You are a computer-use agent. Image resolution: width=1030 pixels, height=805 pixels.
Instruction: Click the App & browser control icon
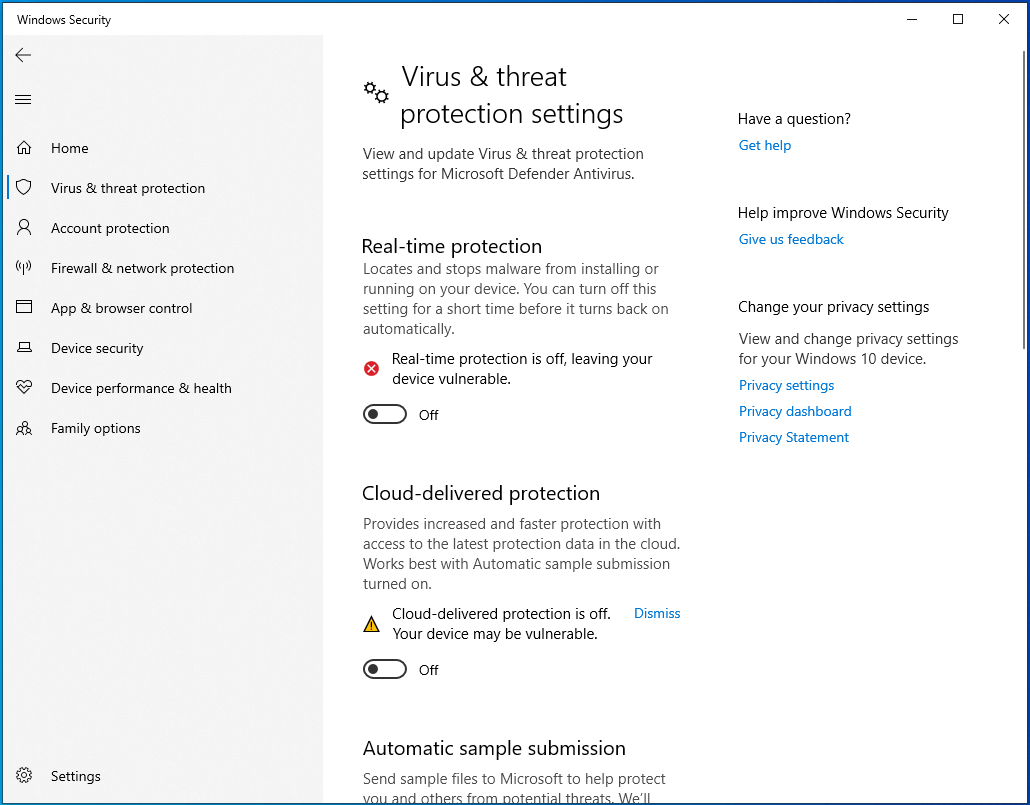23,308
